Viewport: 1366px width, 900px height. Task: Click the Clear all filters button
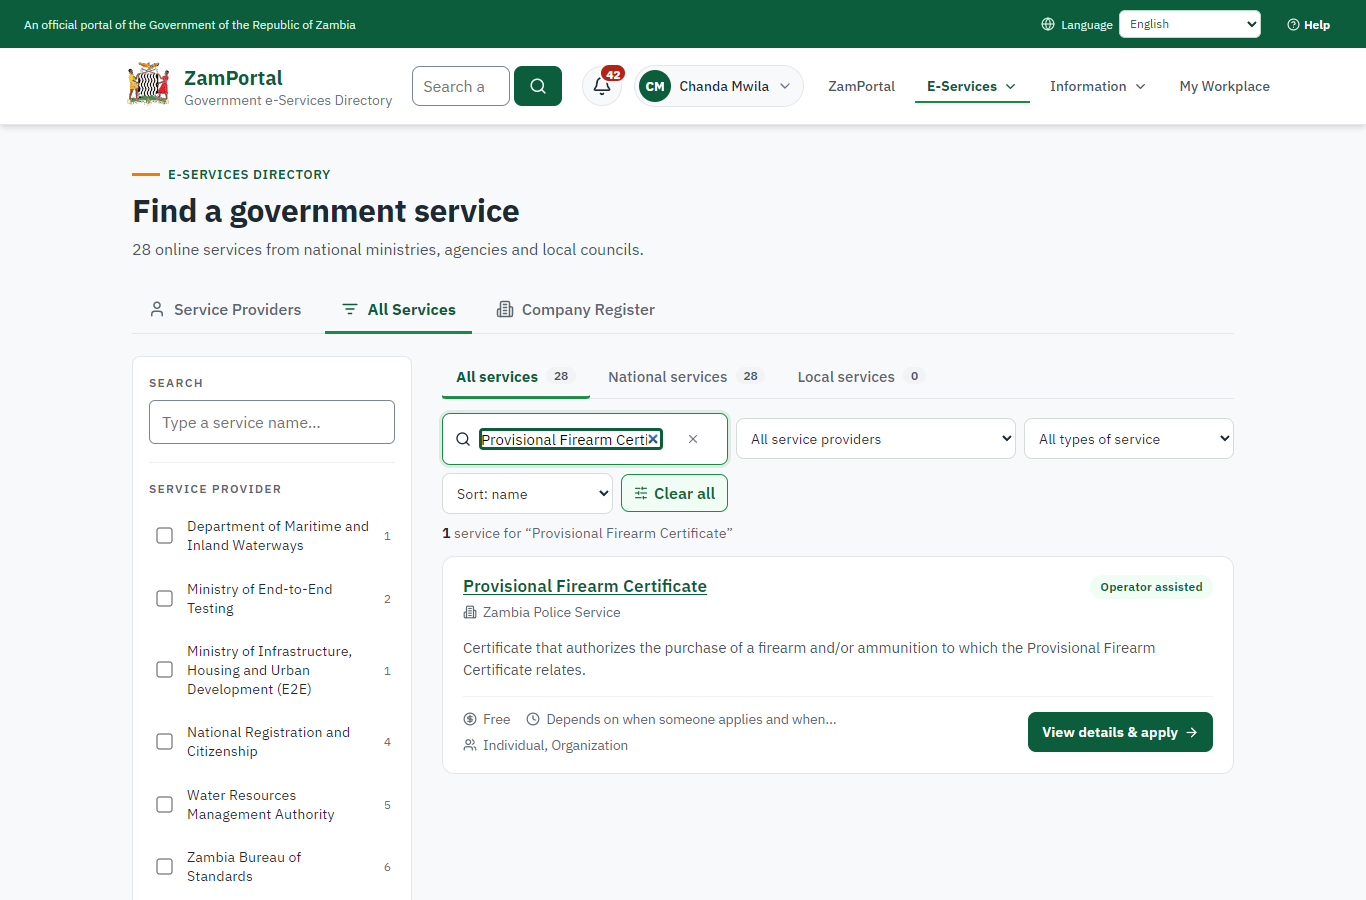tap(675, 494)
